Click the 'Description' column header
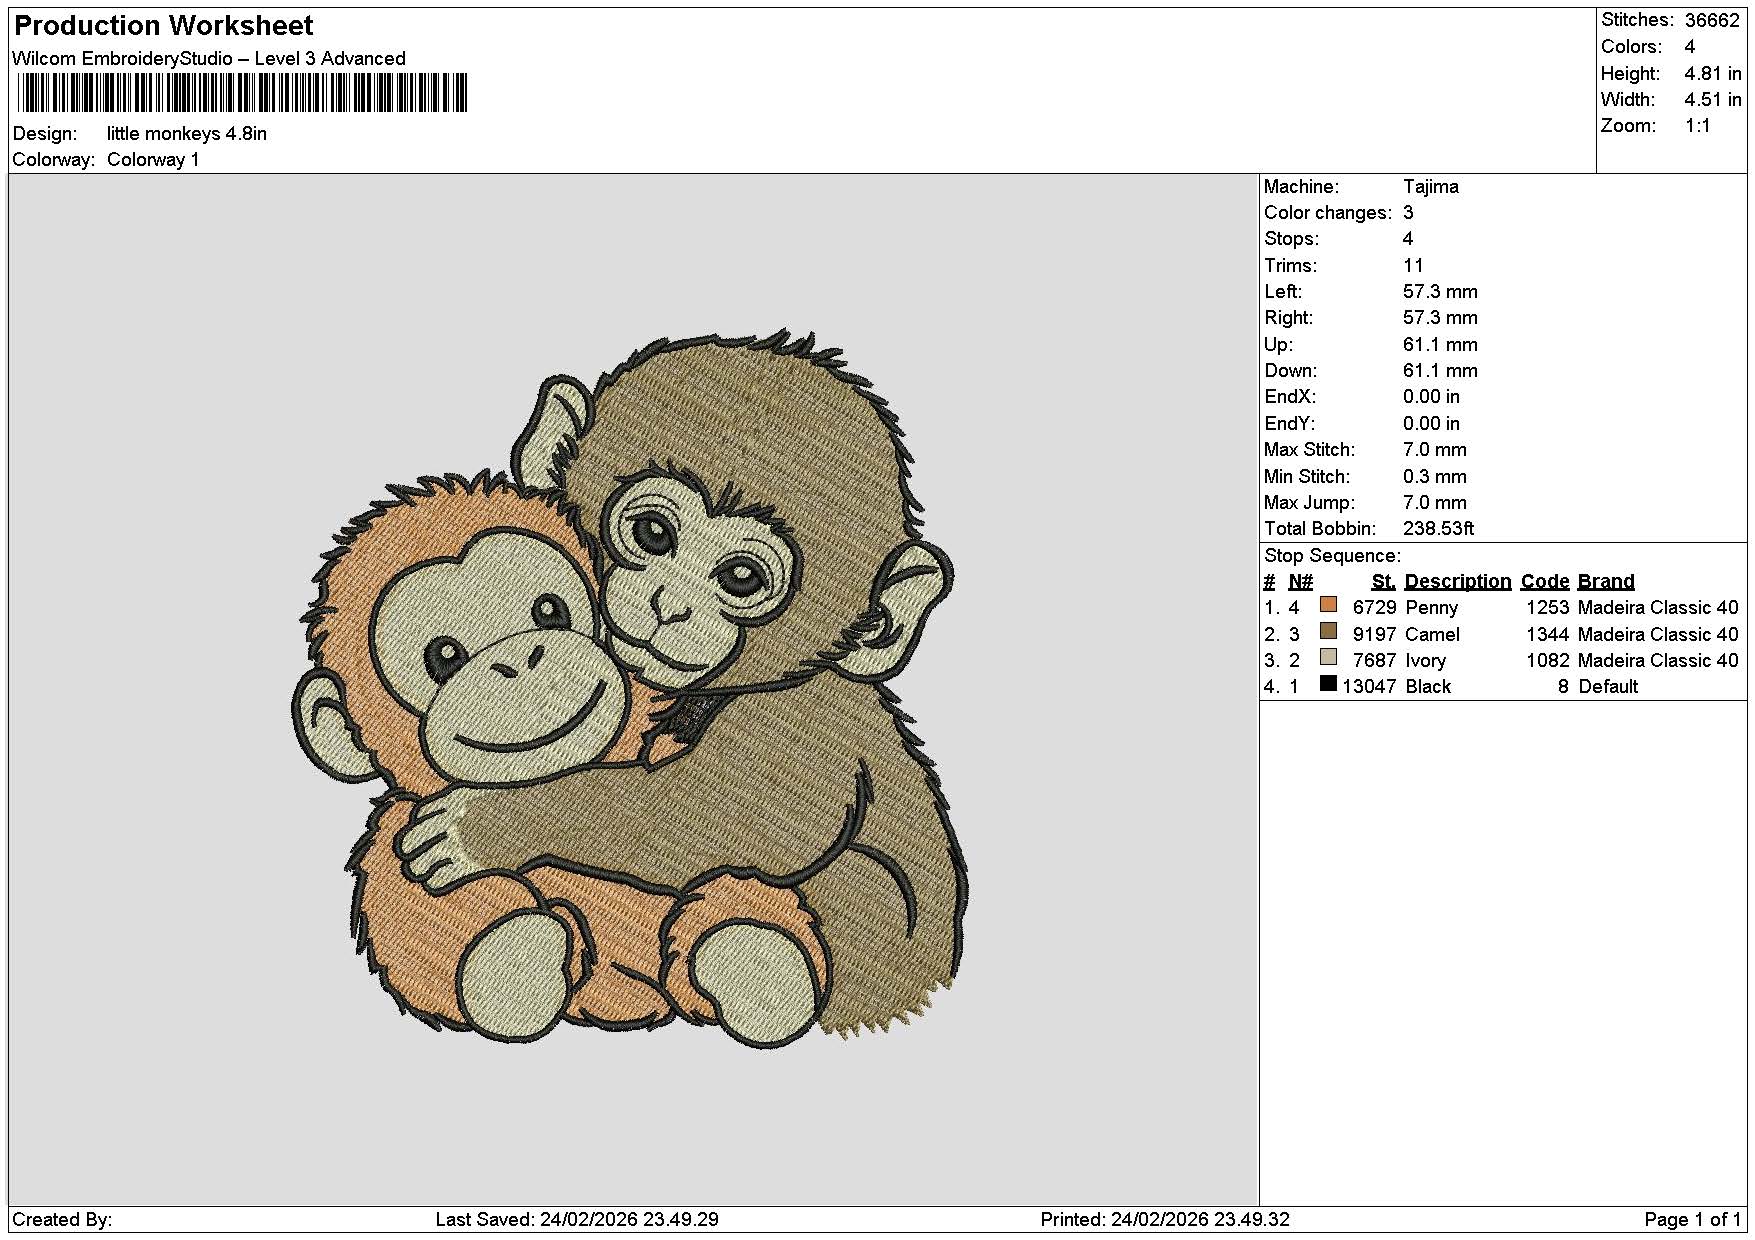Image resolution: width=1755 pixels, height=1240 pixels. [x=1458, y=582]
